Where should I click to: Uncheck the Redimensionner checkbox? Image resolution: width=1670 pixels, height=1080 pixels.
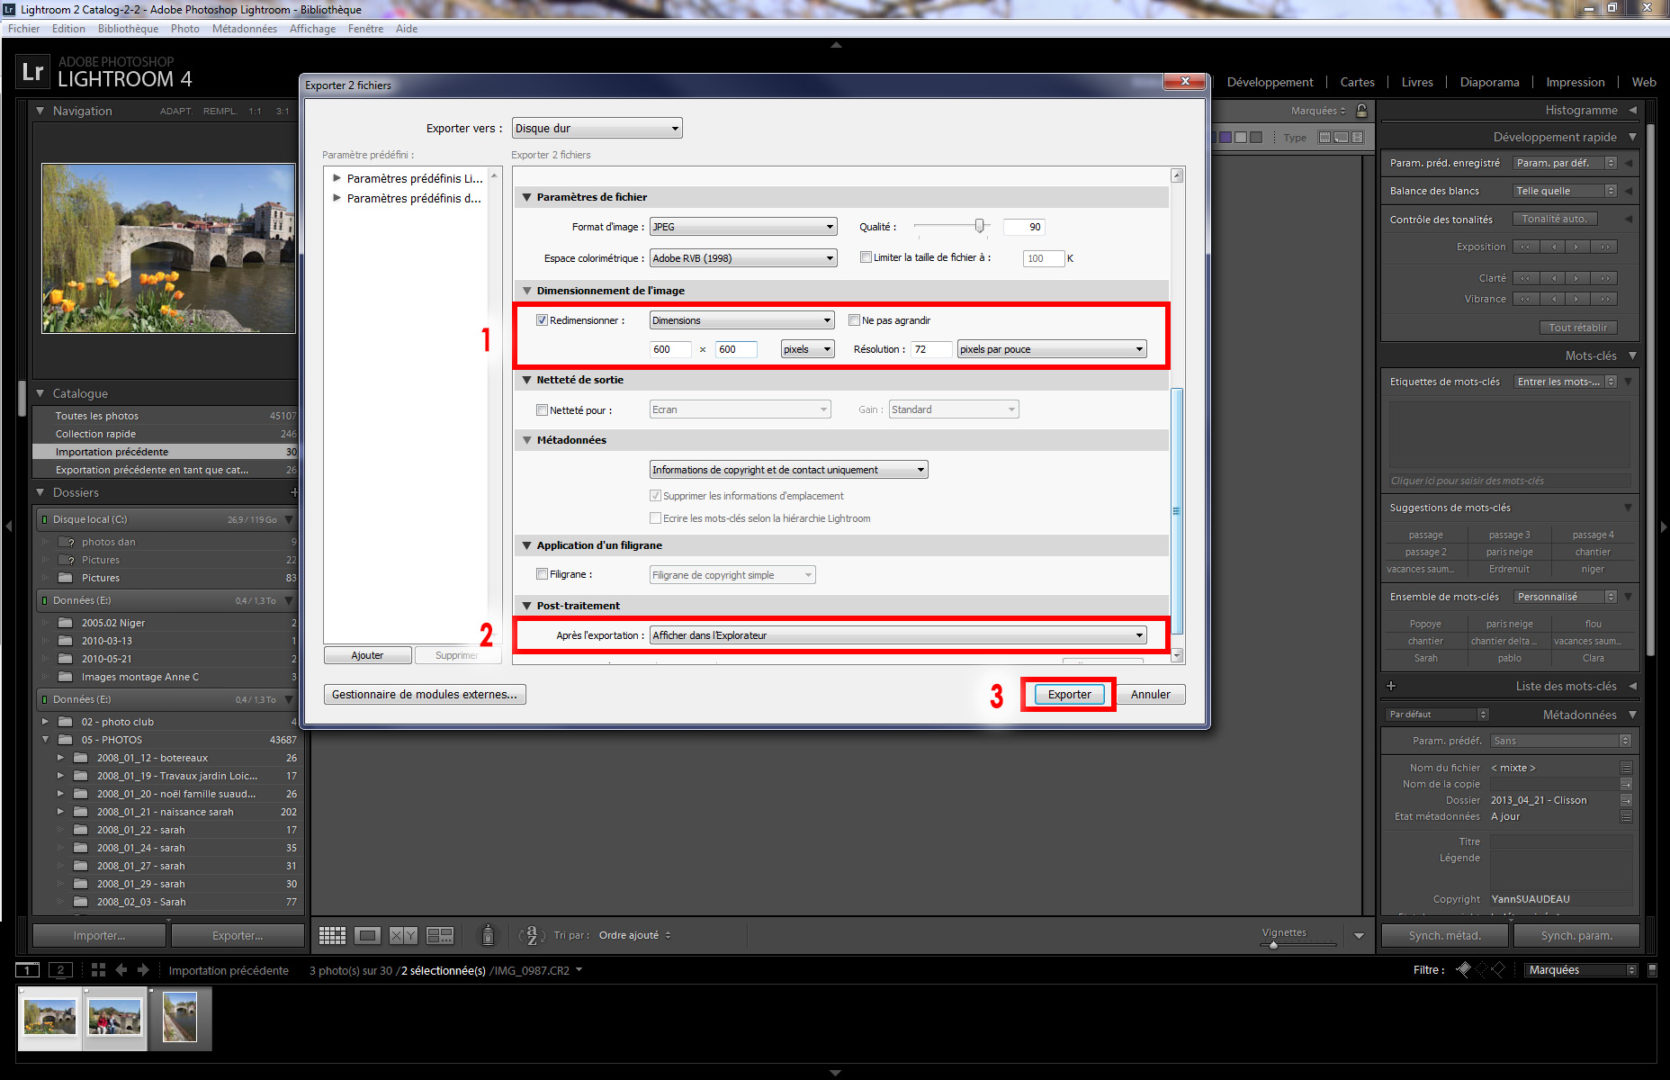pos(542,321)
